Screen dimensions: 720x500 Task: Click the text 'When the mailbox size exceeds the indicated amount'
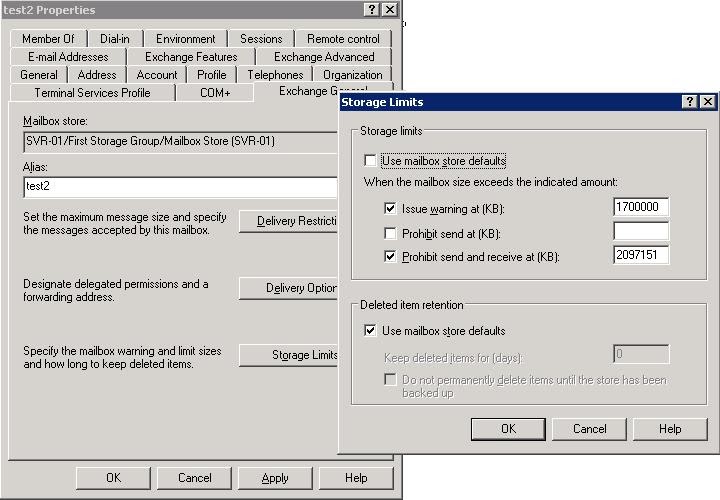pos(490,182)
